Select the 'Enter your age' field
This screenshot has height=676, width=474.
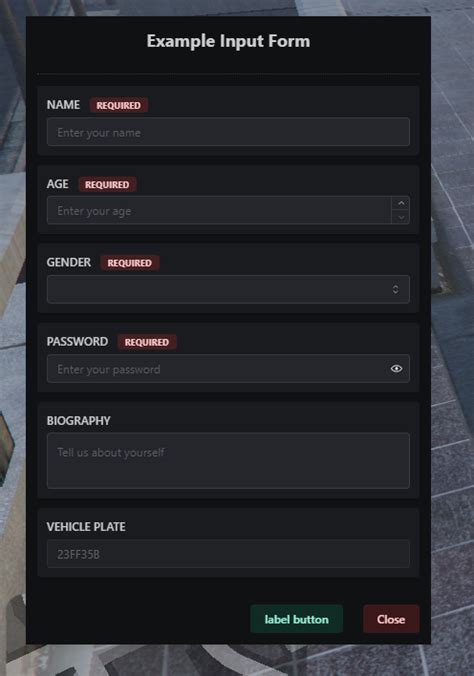(219, 210)
